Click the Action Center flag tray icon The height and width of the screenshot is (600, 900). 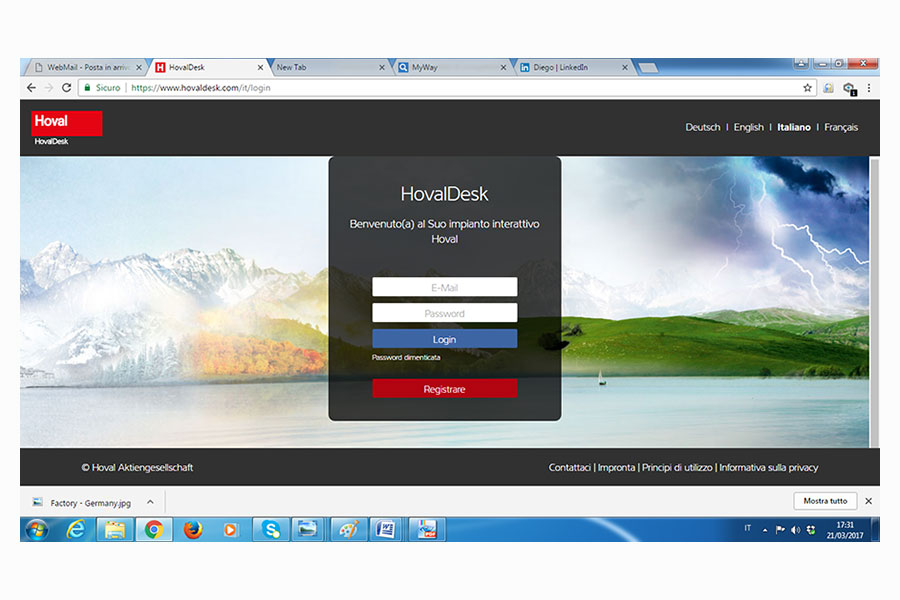[780, 530]
